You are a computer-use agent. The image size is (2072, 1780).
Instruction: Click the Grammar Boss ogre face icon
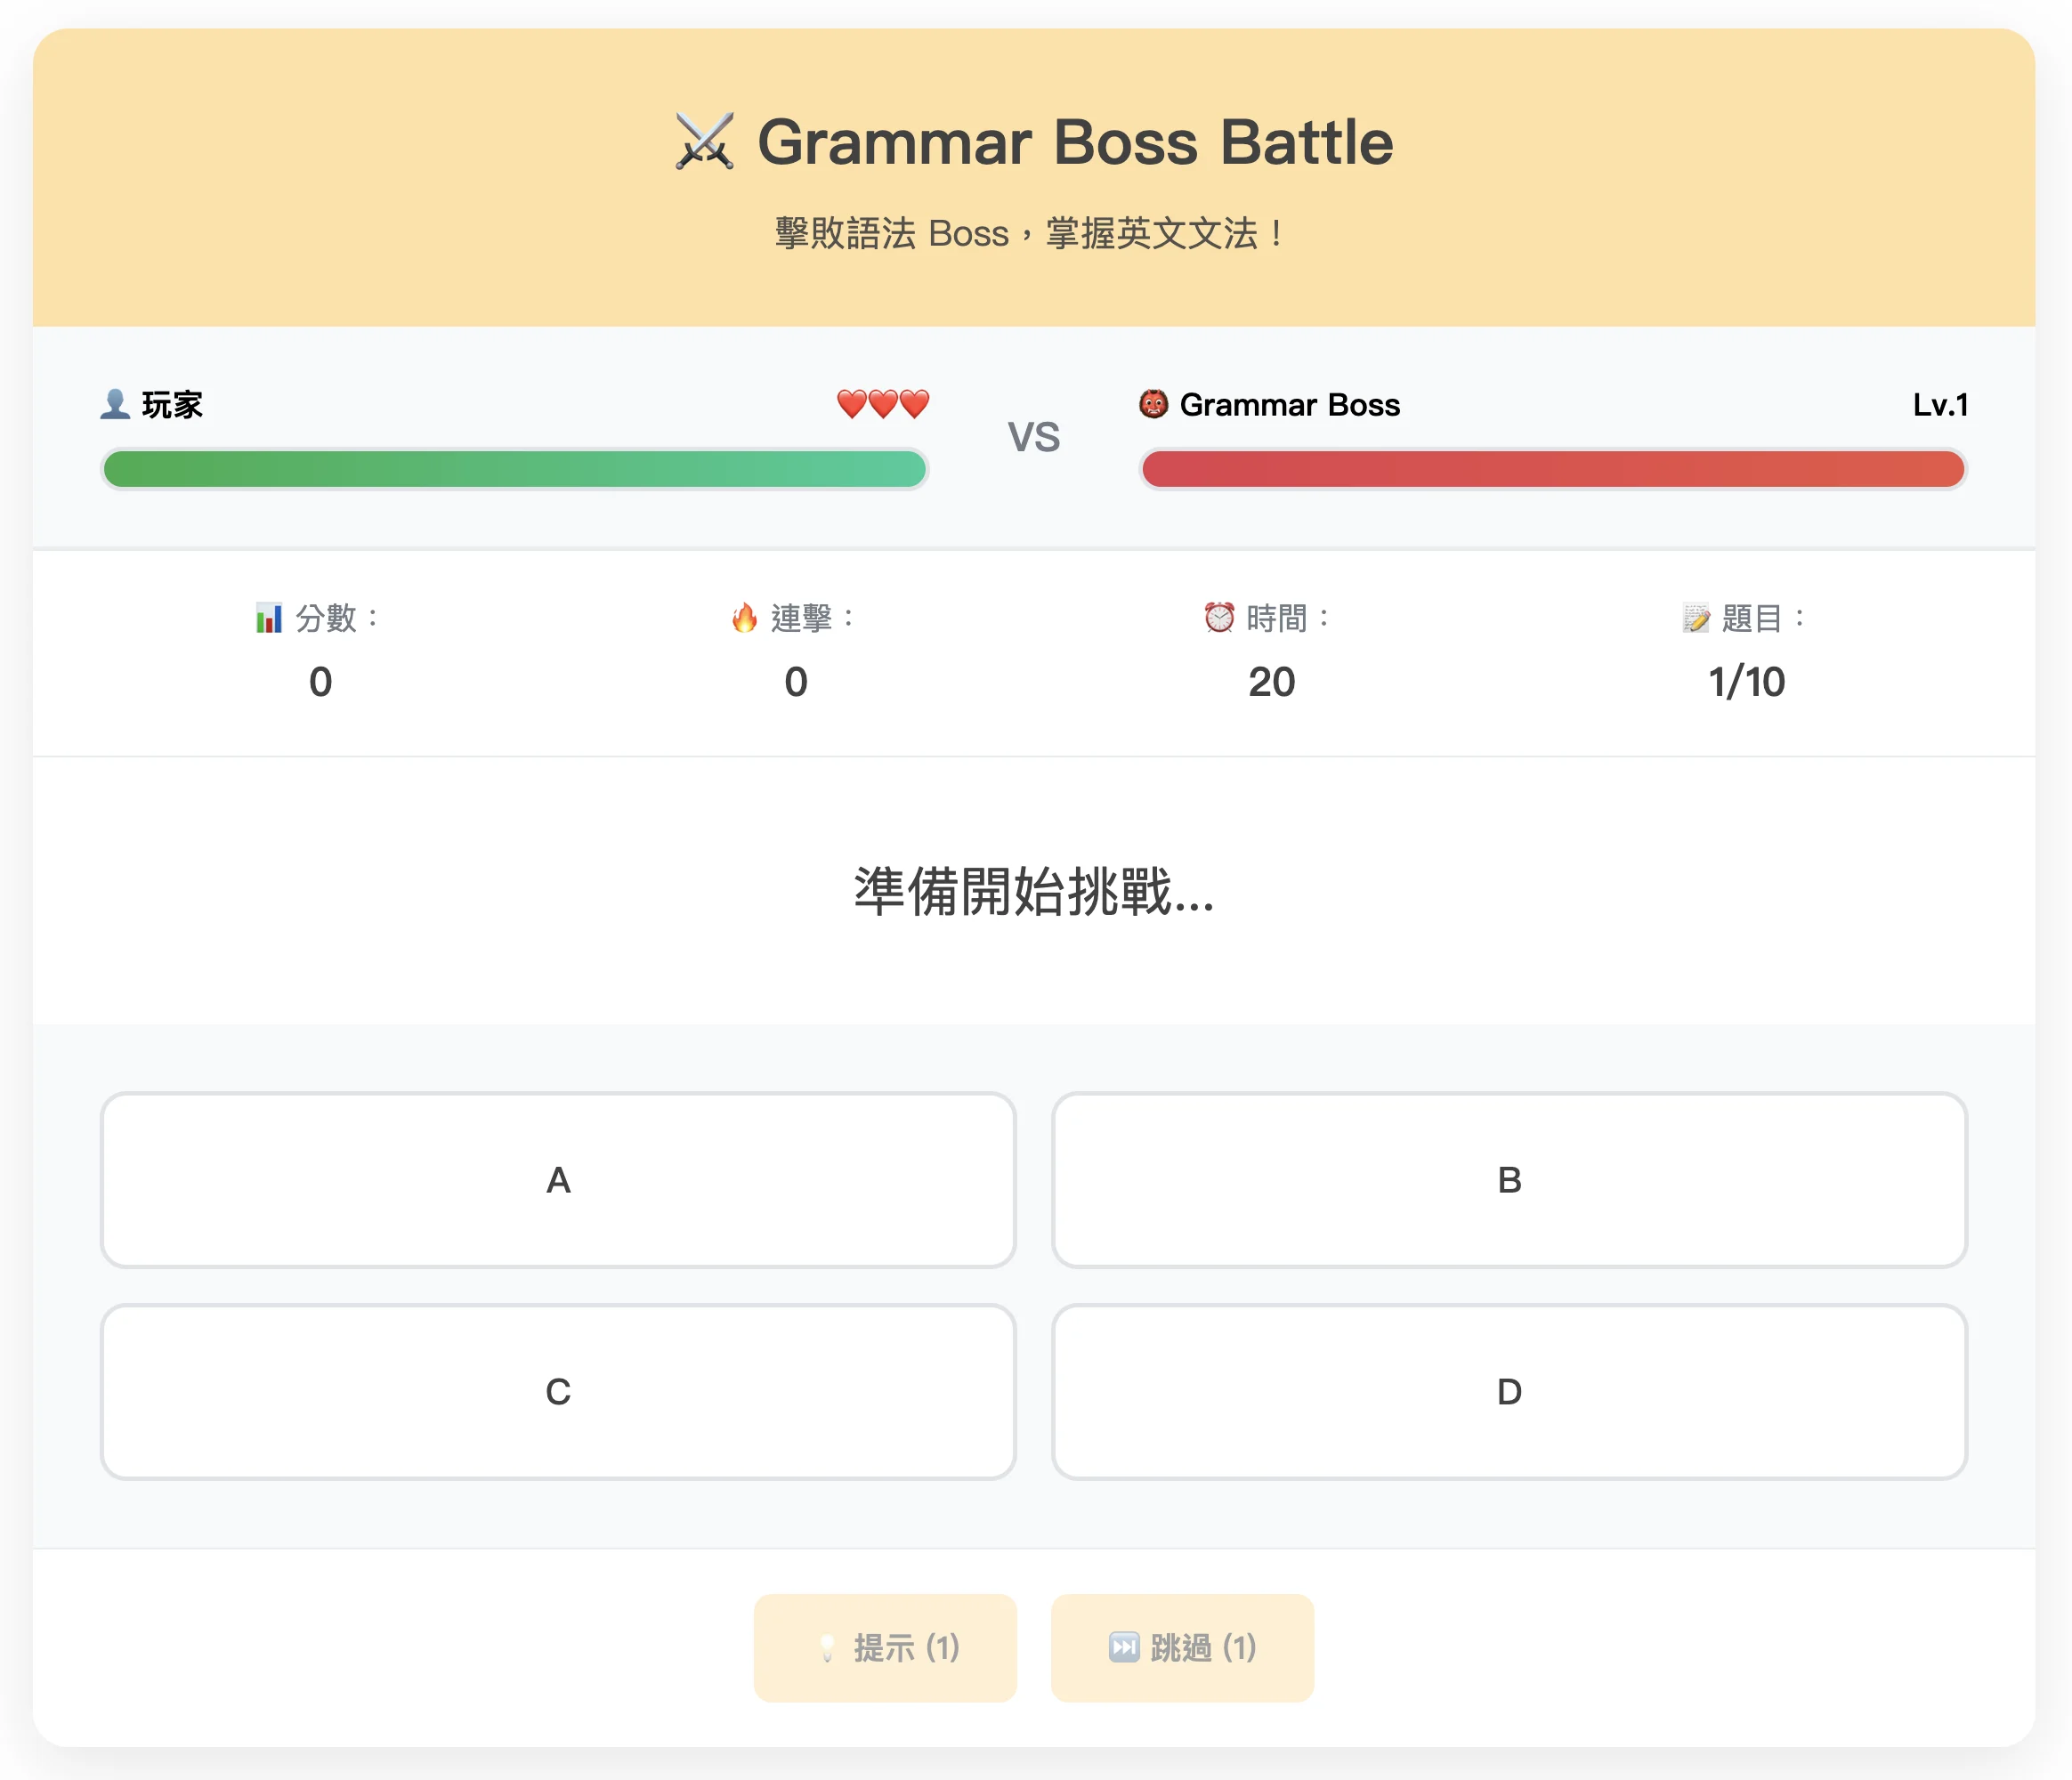pyautogui.click(x=1153, y=404)
